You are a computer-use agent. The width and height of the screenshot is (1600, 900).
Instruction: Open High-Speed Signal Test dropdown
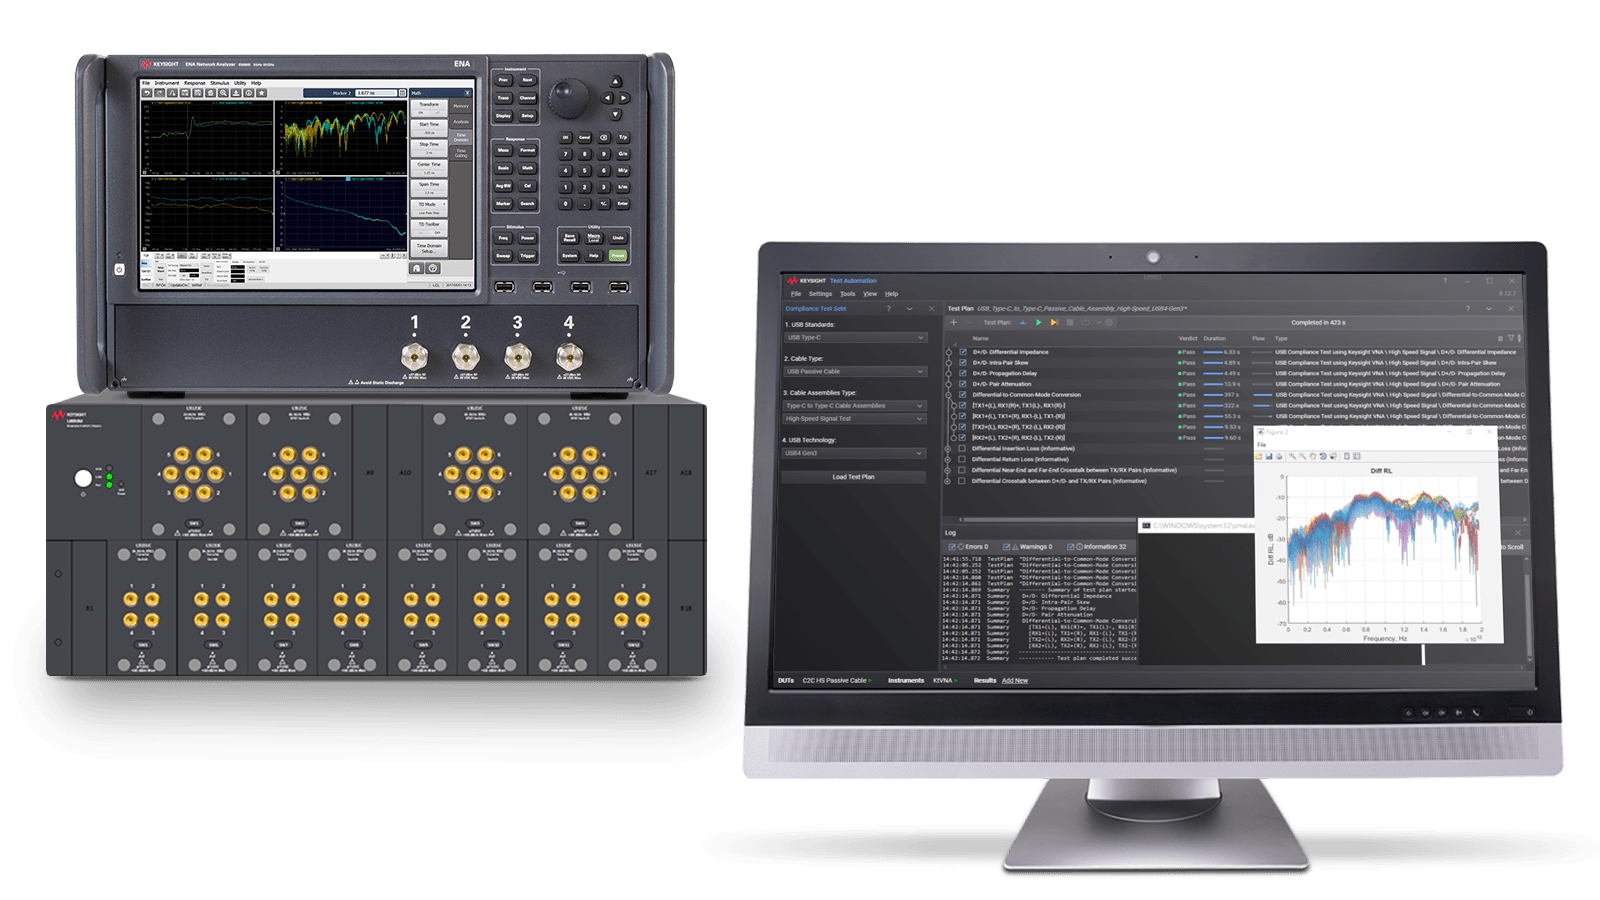coord(855,419)
